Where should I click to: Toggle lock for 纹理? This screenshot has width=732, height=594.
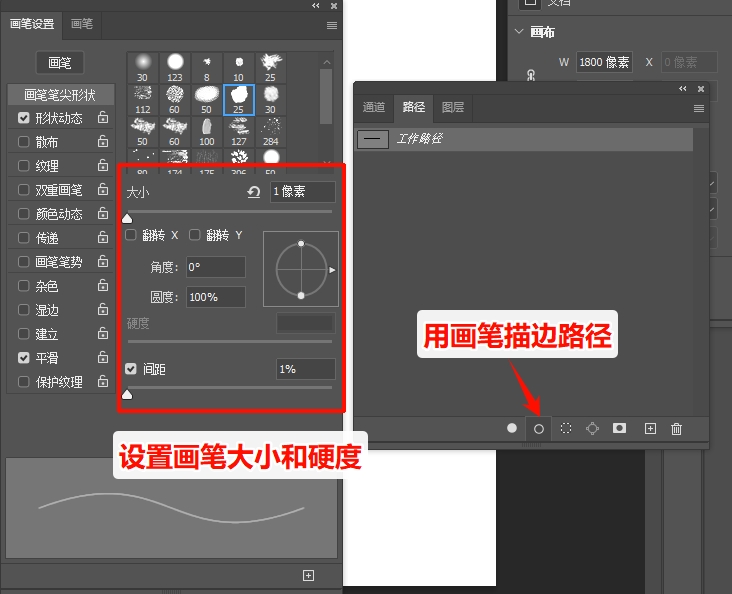(x=103, y=165)
